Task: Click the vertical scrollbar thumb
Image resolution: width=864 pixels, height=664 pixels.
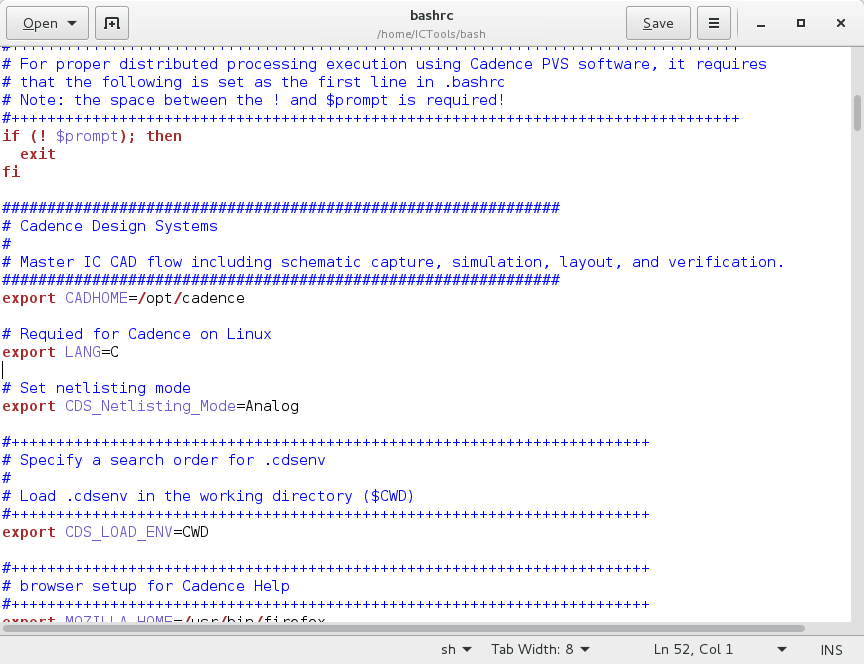Action: (857, 113)
